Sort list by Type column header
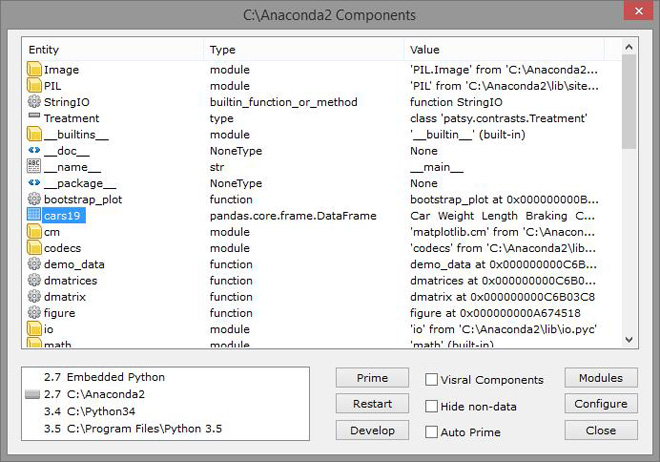This screenshot has width=660, height=462. coord(303,50)
